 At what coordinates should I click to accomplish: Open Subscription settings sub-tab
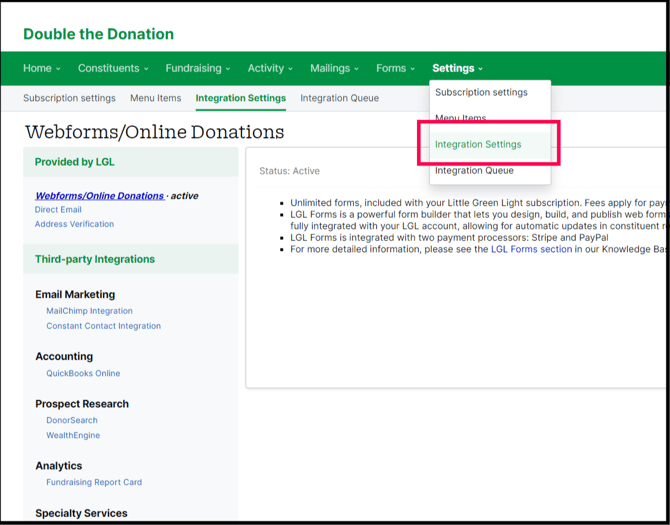[70, 98]
